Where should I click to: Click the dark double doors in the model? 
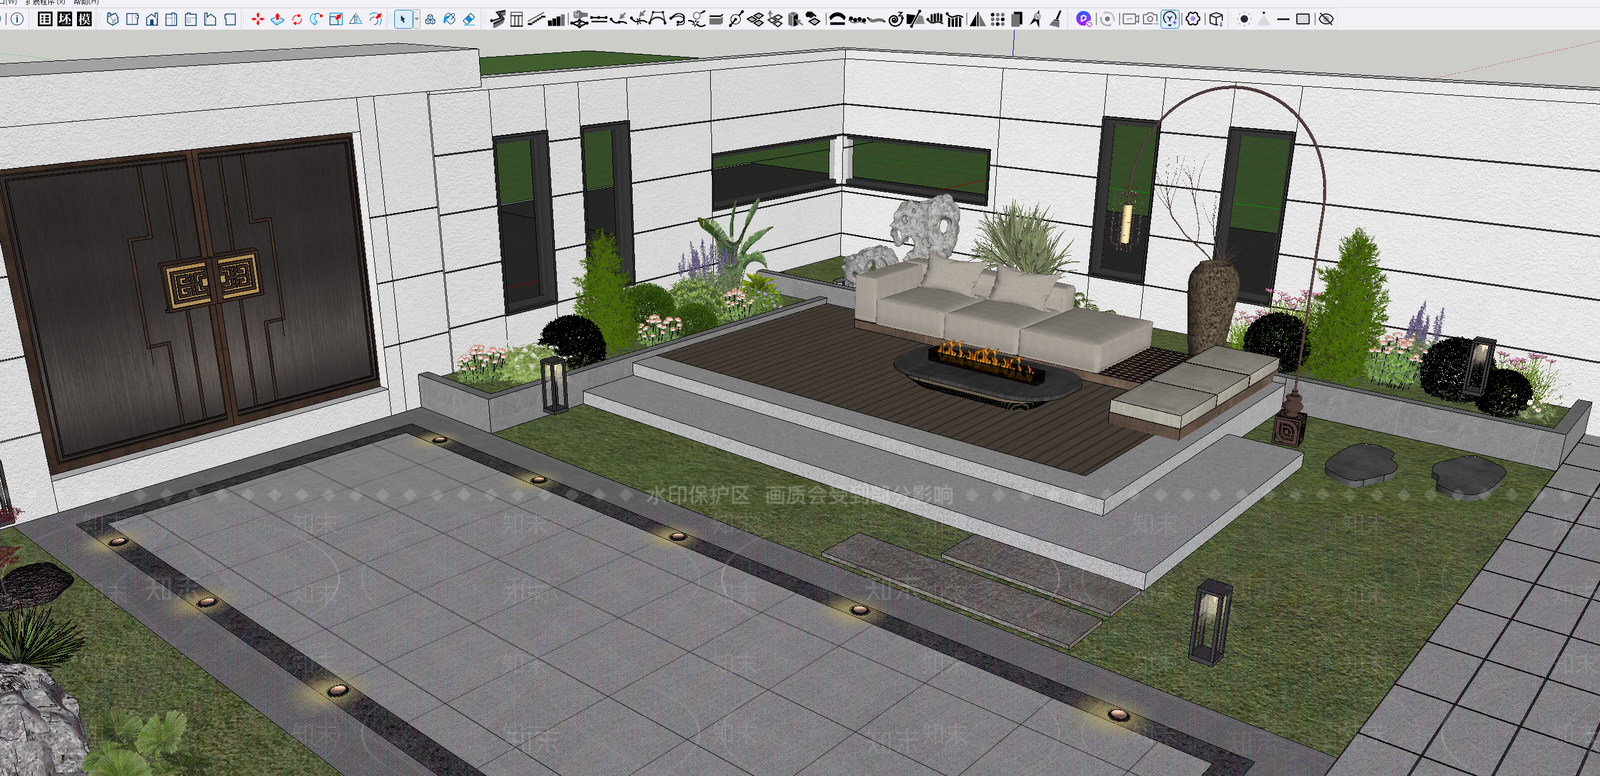click(190, 300)
